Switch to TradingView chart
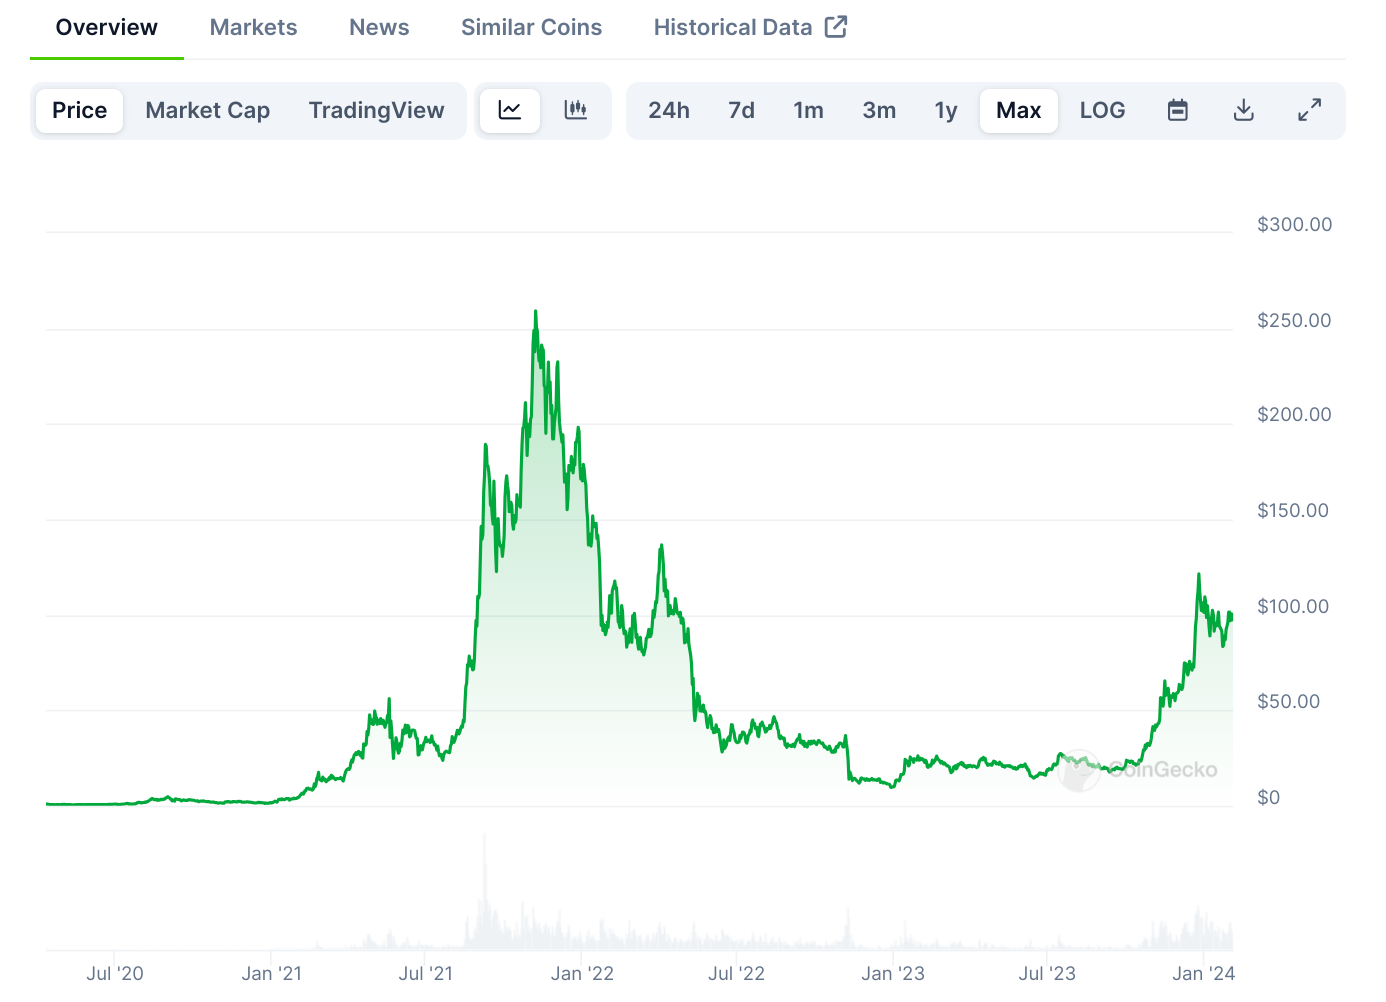Screen dimensions: 1386x1002 pos(376,110)
